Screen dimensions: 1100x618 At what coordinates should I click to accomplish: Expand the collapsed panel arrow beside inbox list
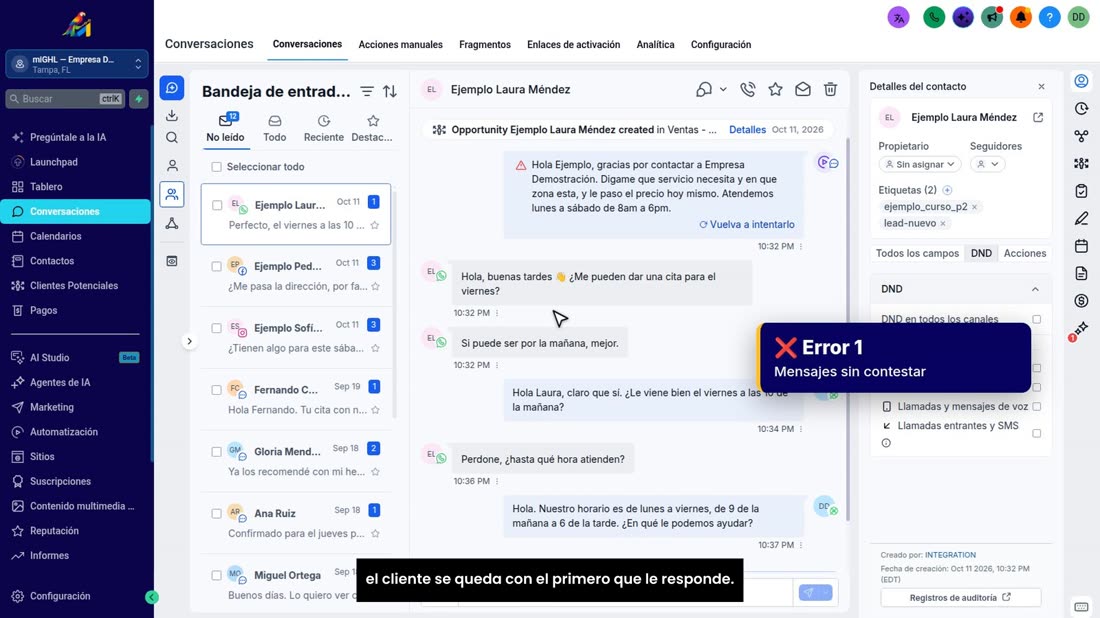coord(189,342)
